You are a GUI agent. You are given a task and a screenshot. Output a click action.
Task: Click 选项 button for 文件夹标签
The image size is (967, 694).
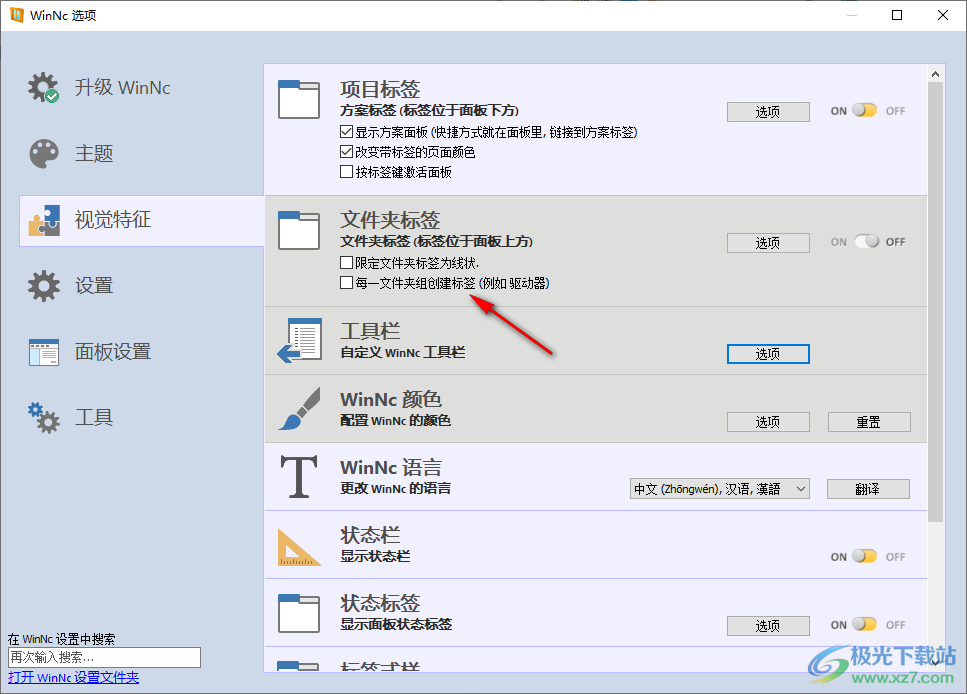(768, 242)
